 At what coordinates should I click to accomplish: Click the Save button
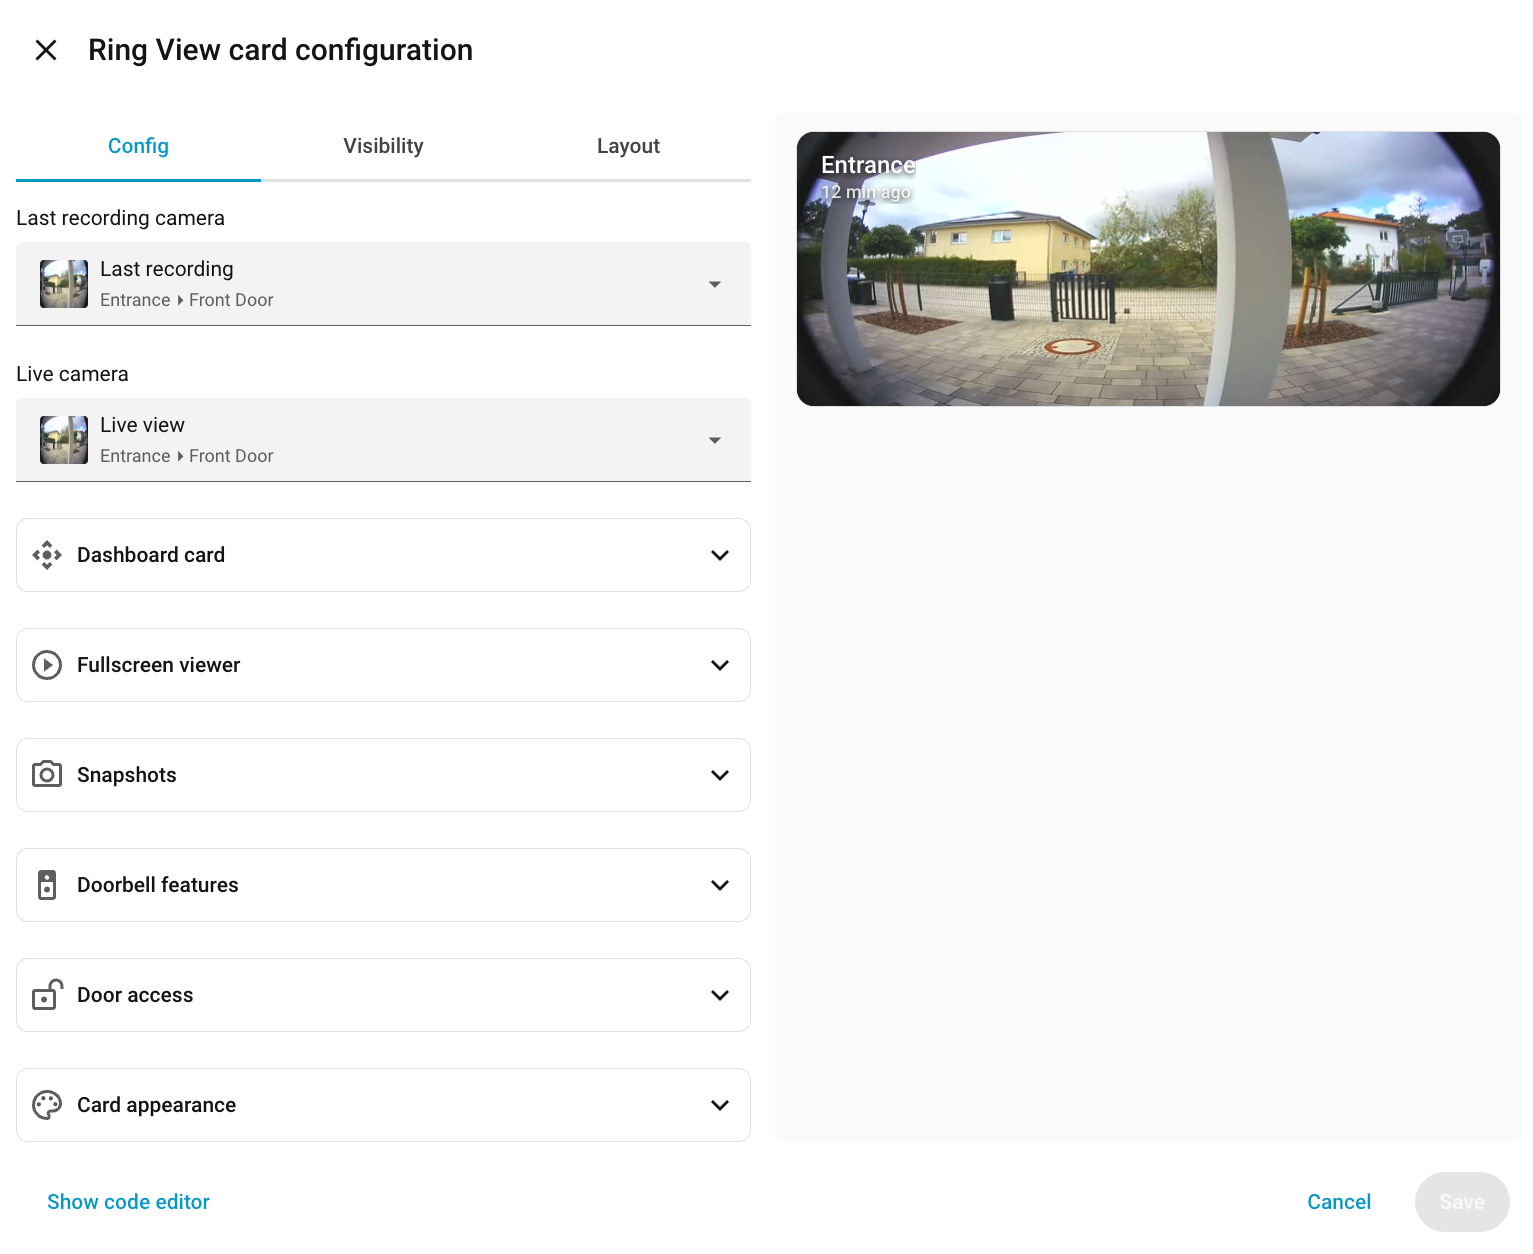pos(1462,1202)
